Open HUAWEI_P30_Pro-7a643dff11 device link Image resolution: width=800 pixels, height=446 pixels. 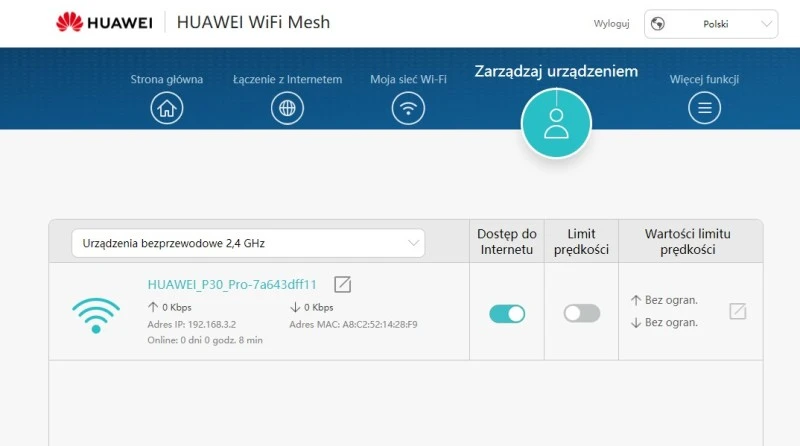[x=232, y=284]
